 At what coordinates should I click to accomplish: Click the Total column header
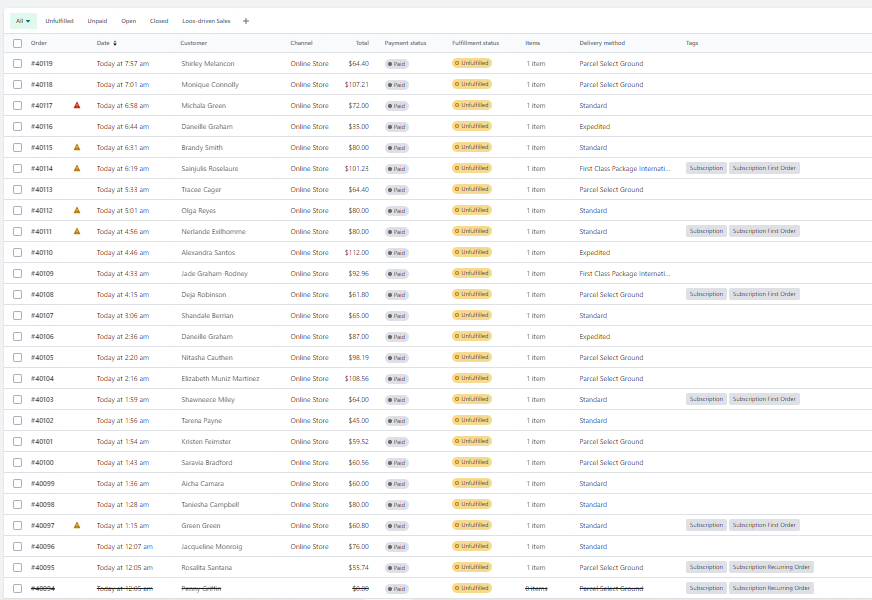[363, 43]
